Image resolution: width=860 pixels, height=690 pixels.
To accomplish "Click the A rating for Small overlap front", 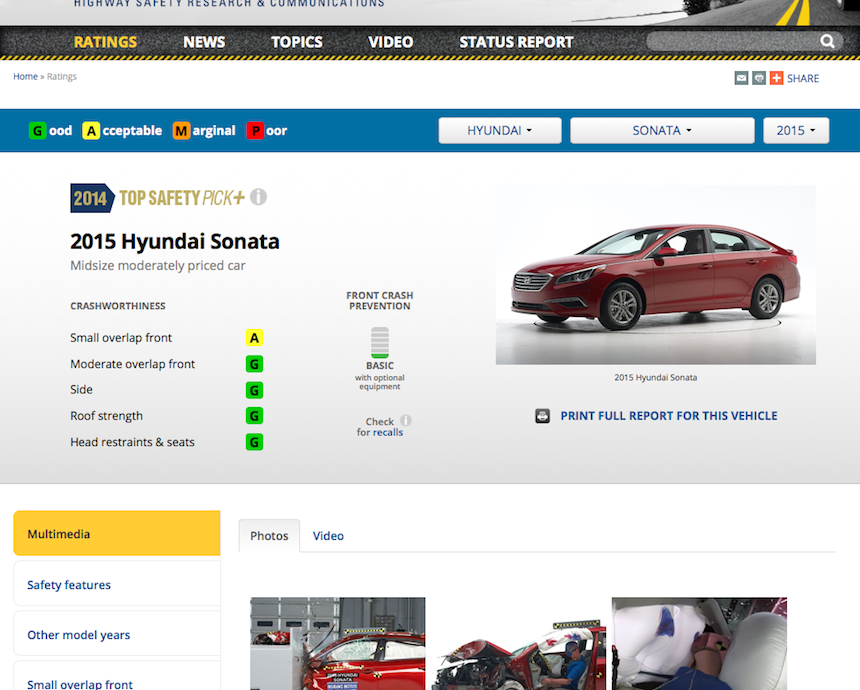I will [254, 338].
